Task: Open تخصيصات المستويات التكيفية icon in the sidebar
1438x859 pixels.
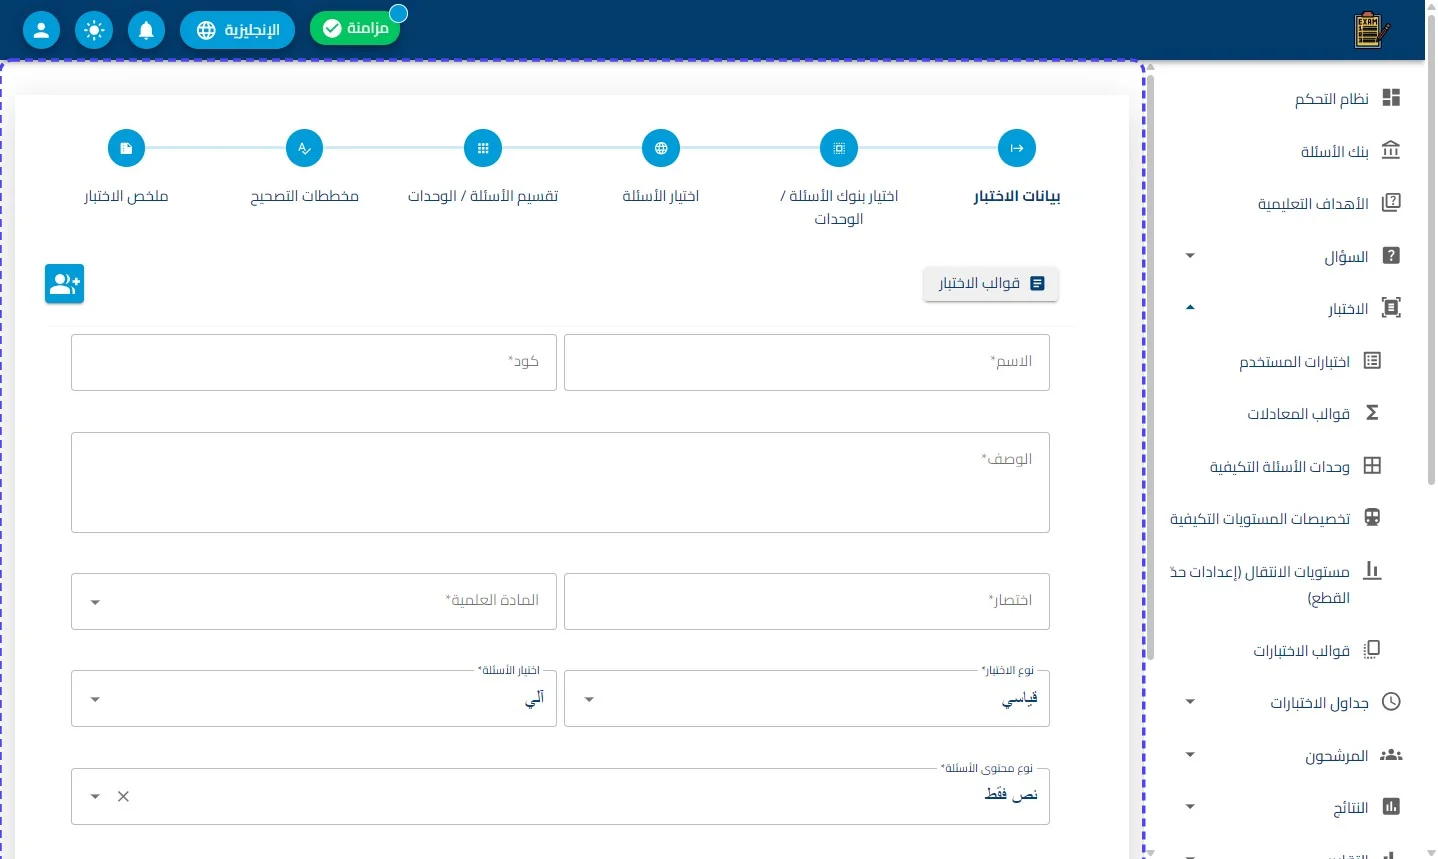Action: 1372,518
